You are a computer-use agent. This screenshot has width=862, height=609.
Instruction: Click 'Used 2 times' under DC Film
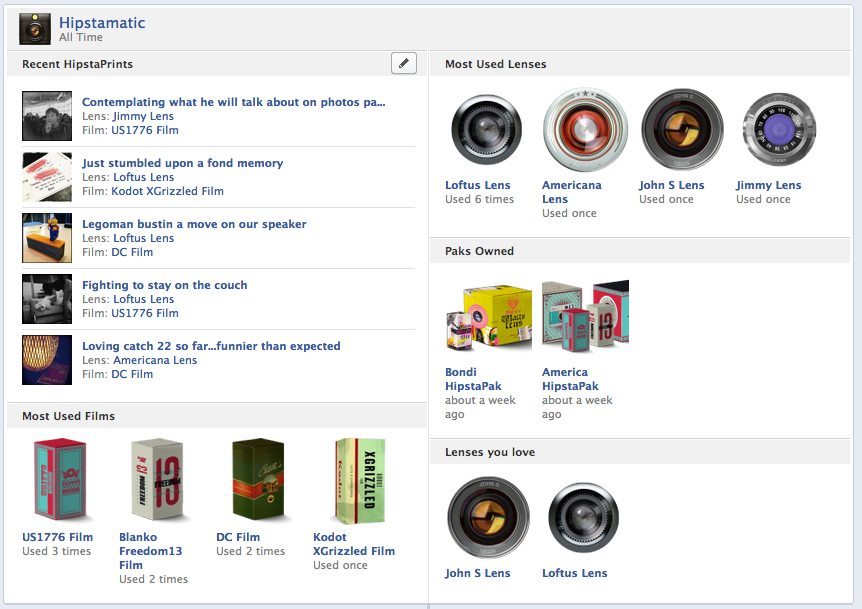pyautogui.click(x=251, y=551)
